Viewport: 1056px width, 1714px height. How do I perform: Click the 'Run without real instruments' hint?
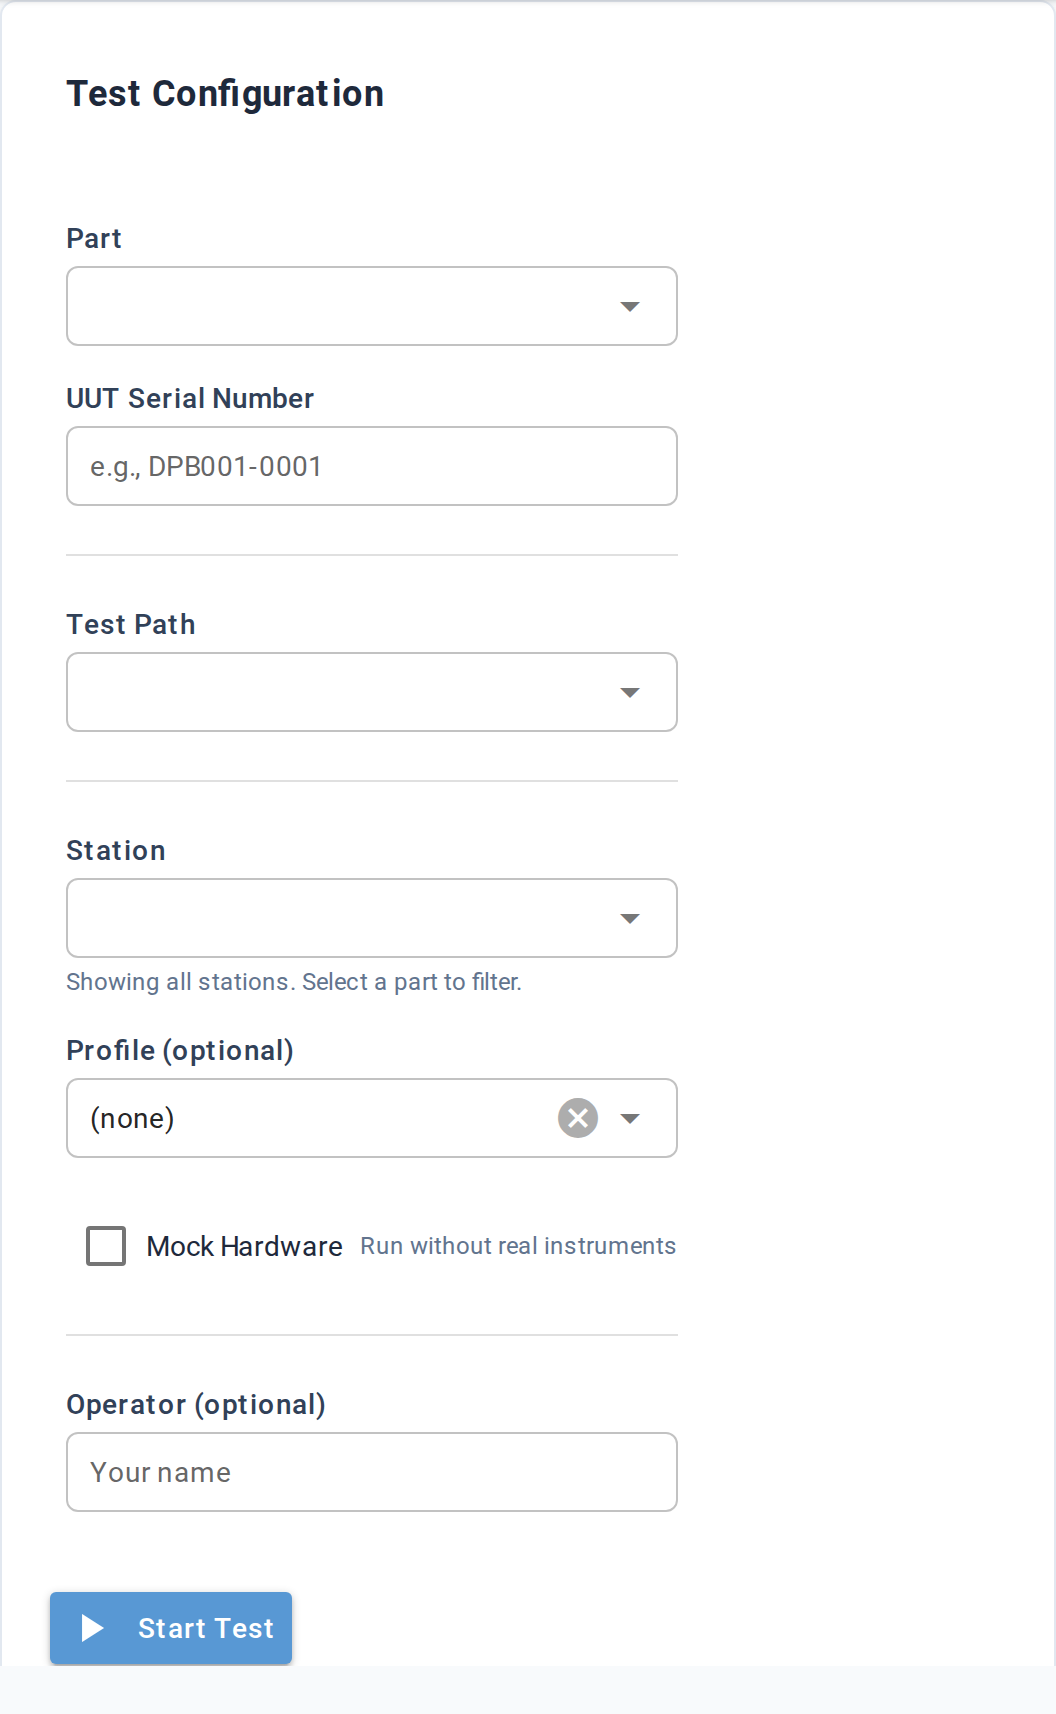pos(518,1246)
